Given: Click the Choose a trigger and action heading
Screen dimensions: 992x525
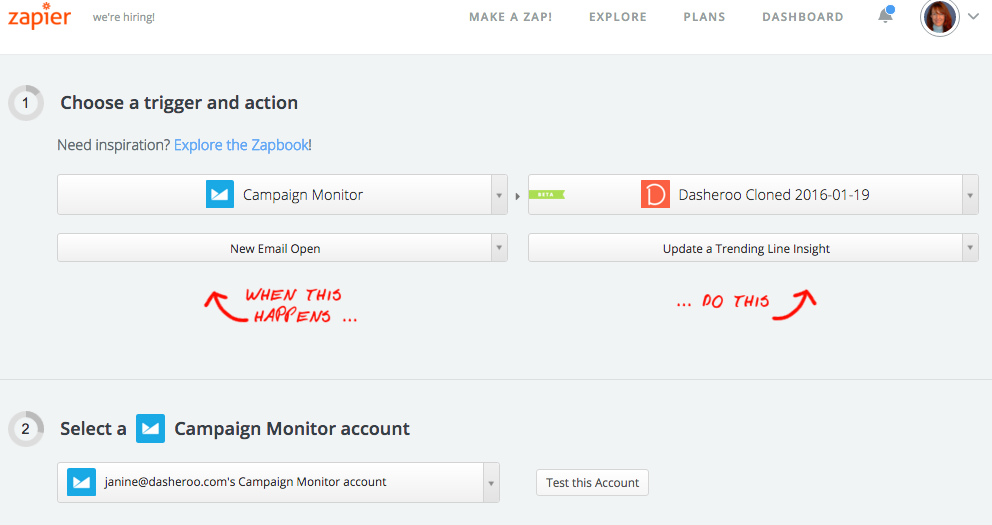Looking at the screenshot, I should point(179,102).
